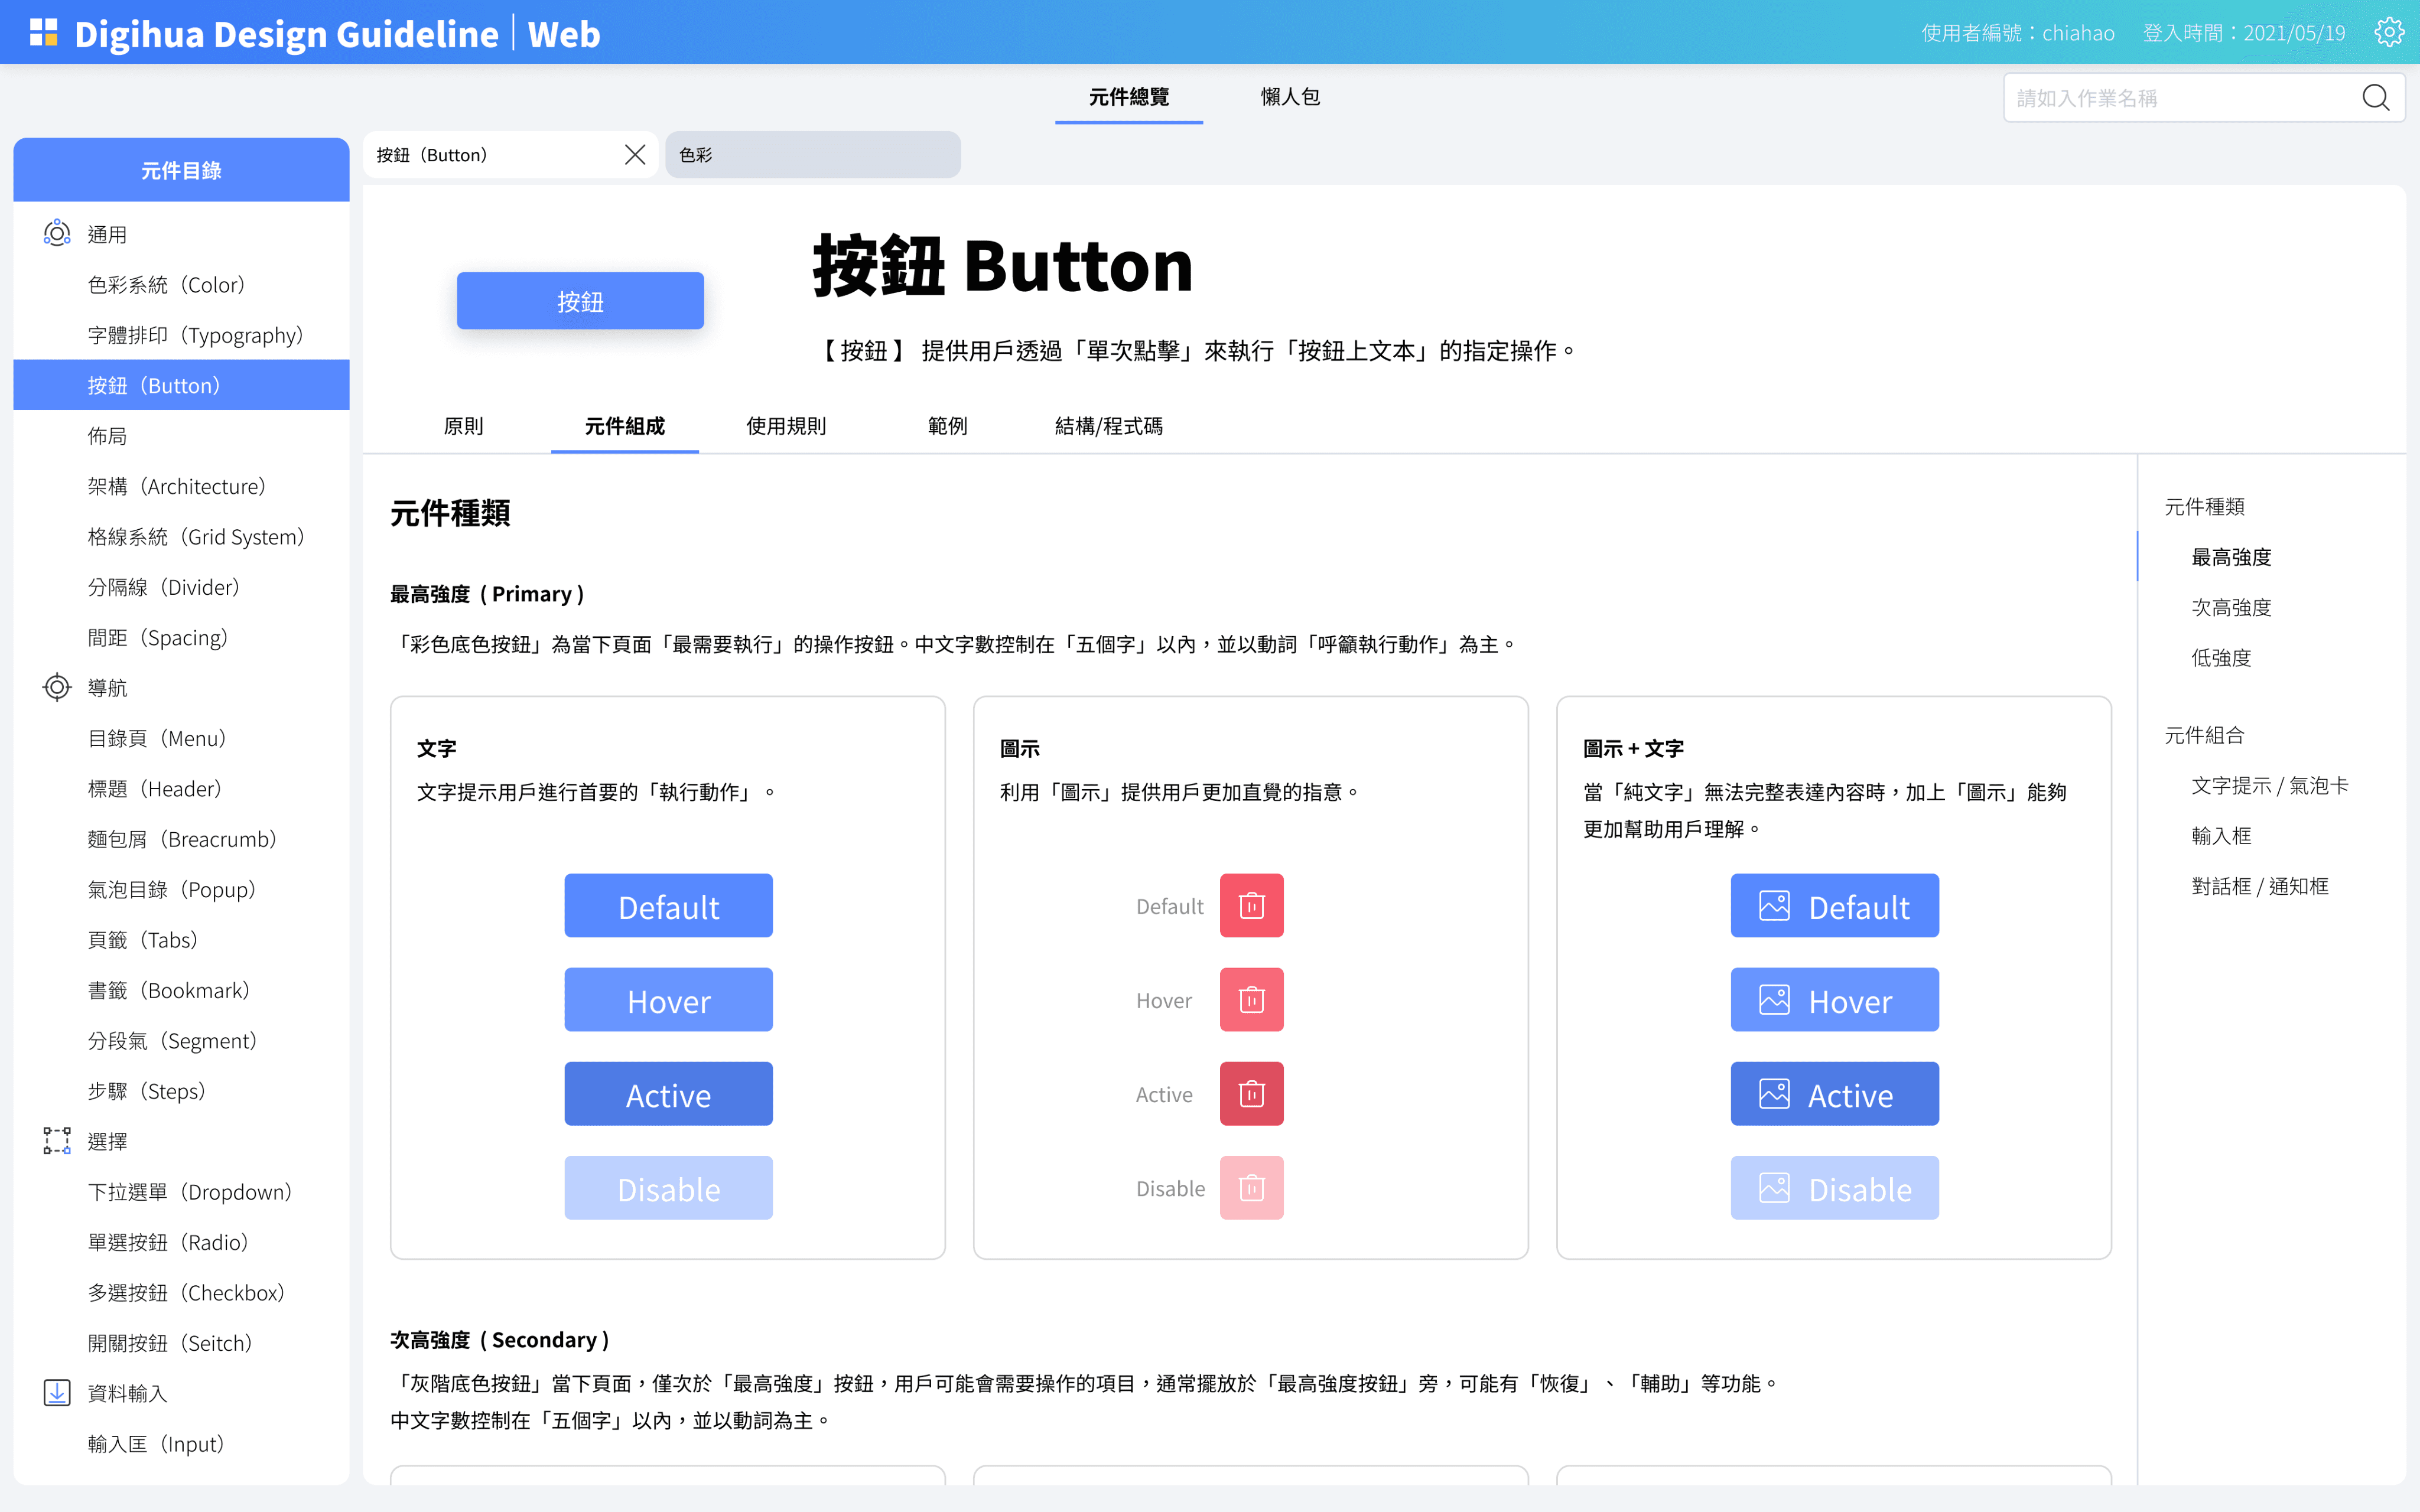Close the 按鈕 (Button) tab
Image resolution: width=2420 pixels, height=1512 pixels.
(634, 155)
